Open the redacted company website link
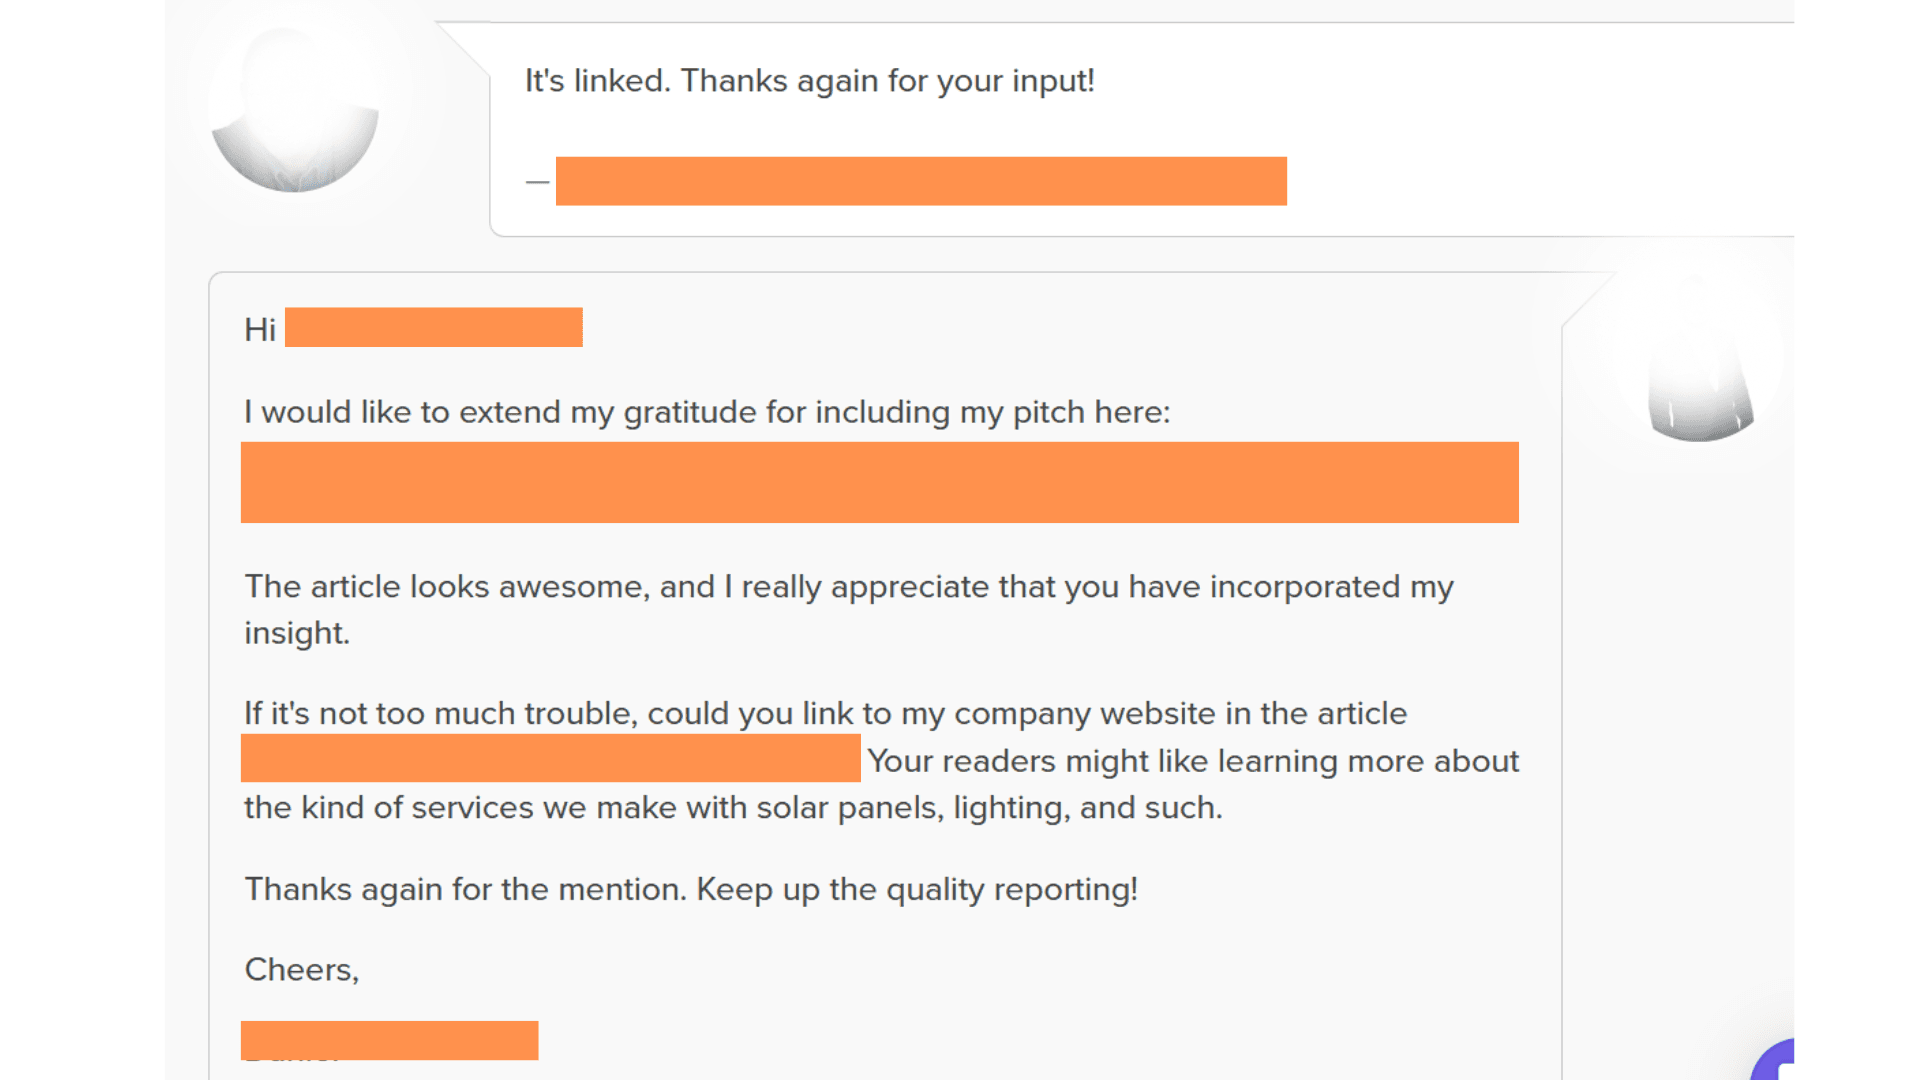1920x1080 pixels. [550, 758]
